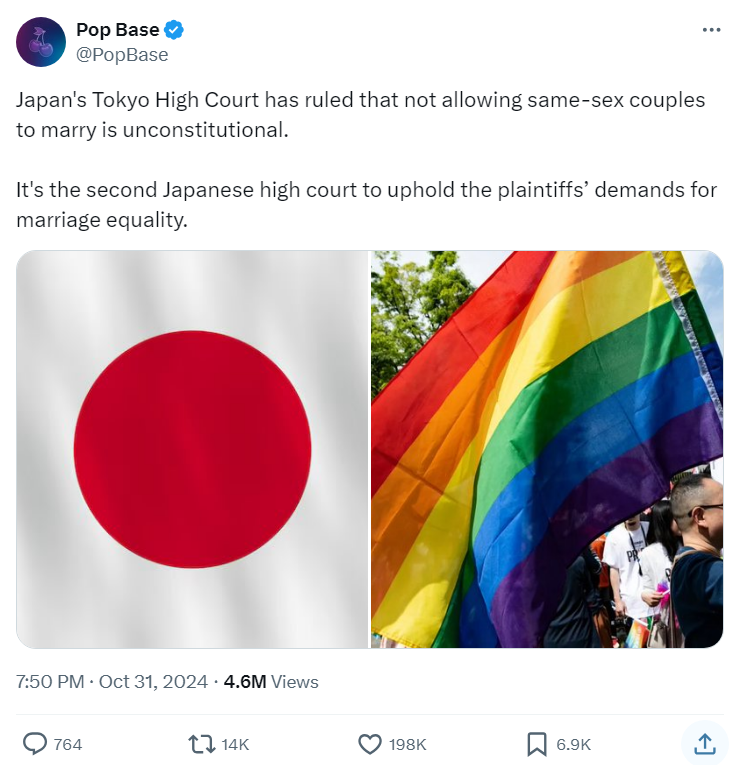
Task: Click the reply speech bubble icon
Action: (x=35, y=744)
